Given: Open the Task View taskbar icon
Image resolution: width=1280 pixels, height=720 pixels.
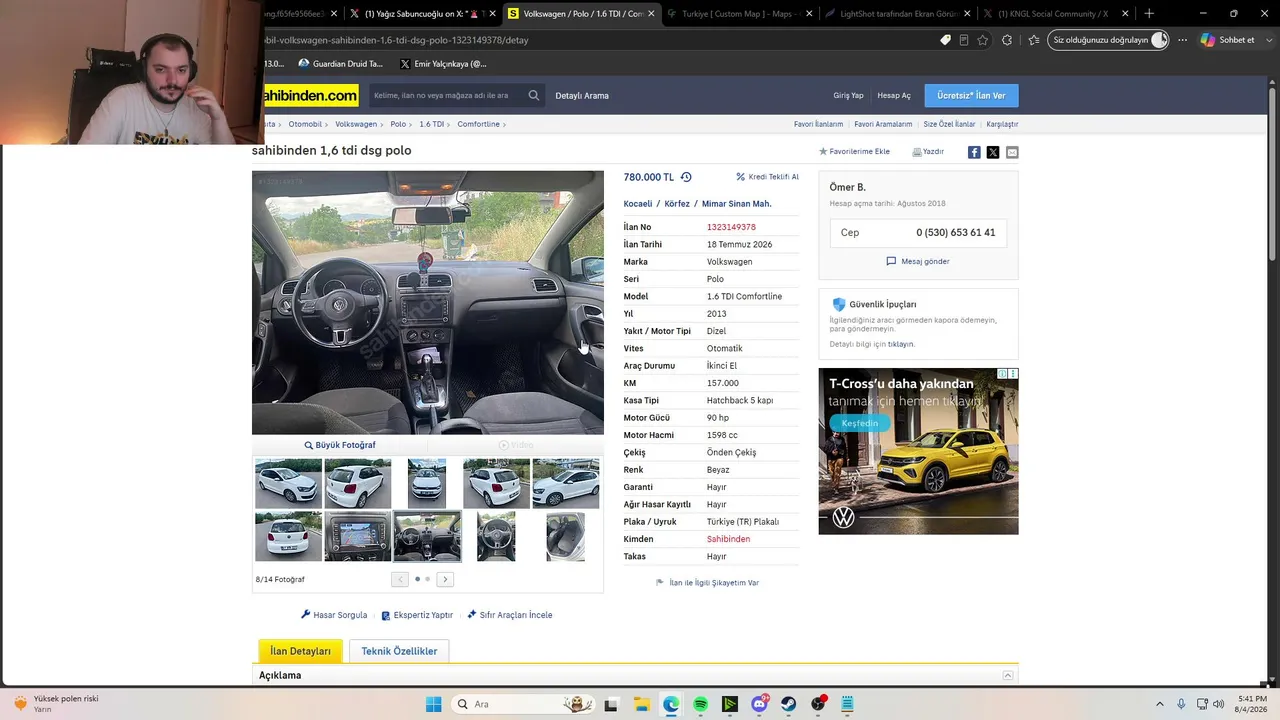Looking at the screenshot, I should 611,704.
